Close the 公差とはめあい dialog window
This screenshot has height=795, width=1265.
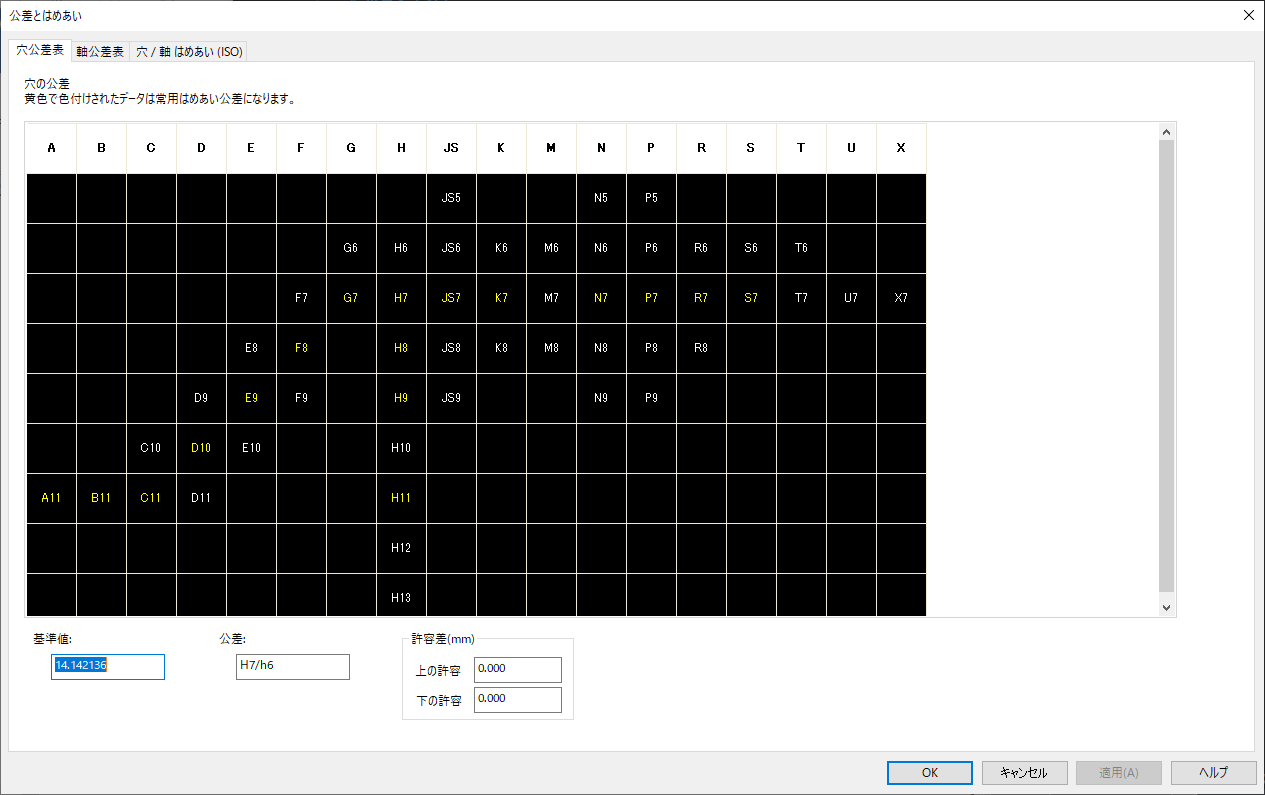[x=1248, y=15]
